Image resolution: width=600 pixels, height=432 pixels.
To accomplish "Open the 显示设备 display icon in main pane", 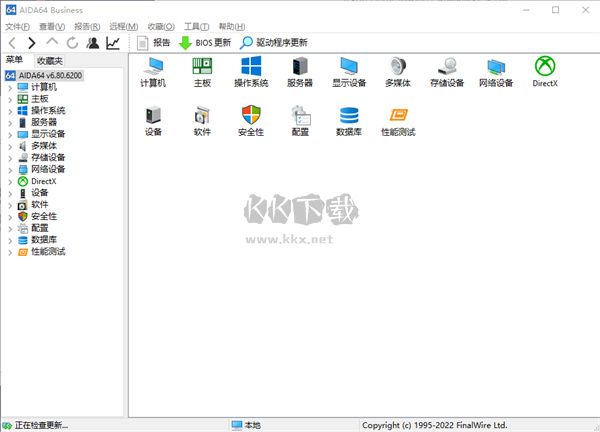I will pyautogui.click(x=349, y=72).
